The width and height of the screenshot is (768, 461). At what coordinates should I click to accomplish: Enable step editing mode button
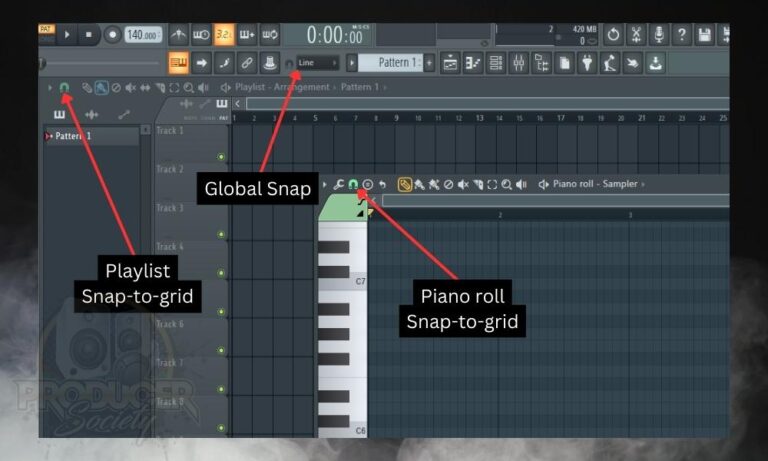(224, 63)
